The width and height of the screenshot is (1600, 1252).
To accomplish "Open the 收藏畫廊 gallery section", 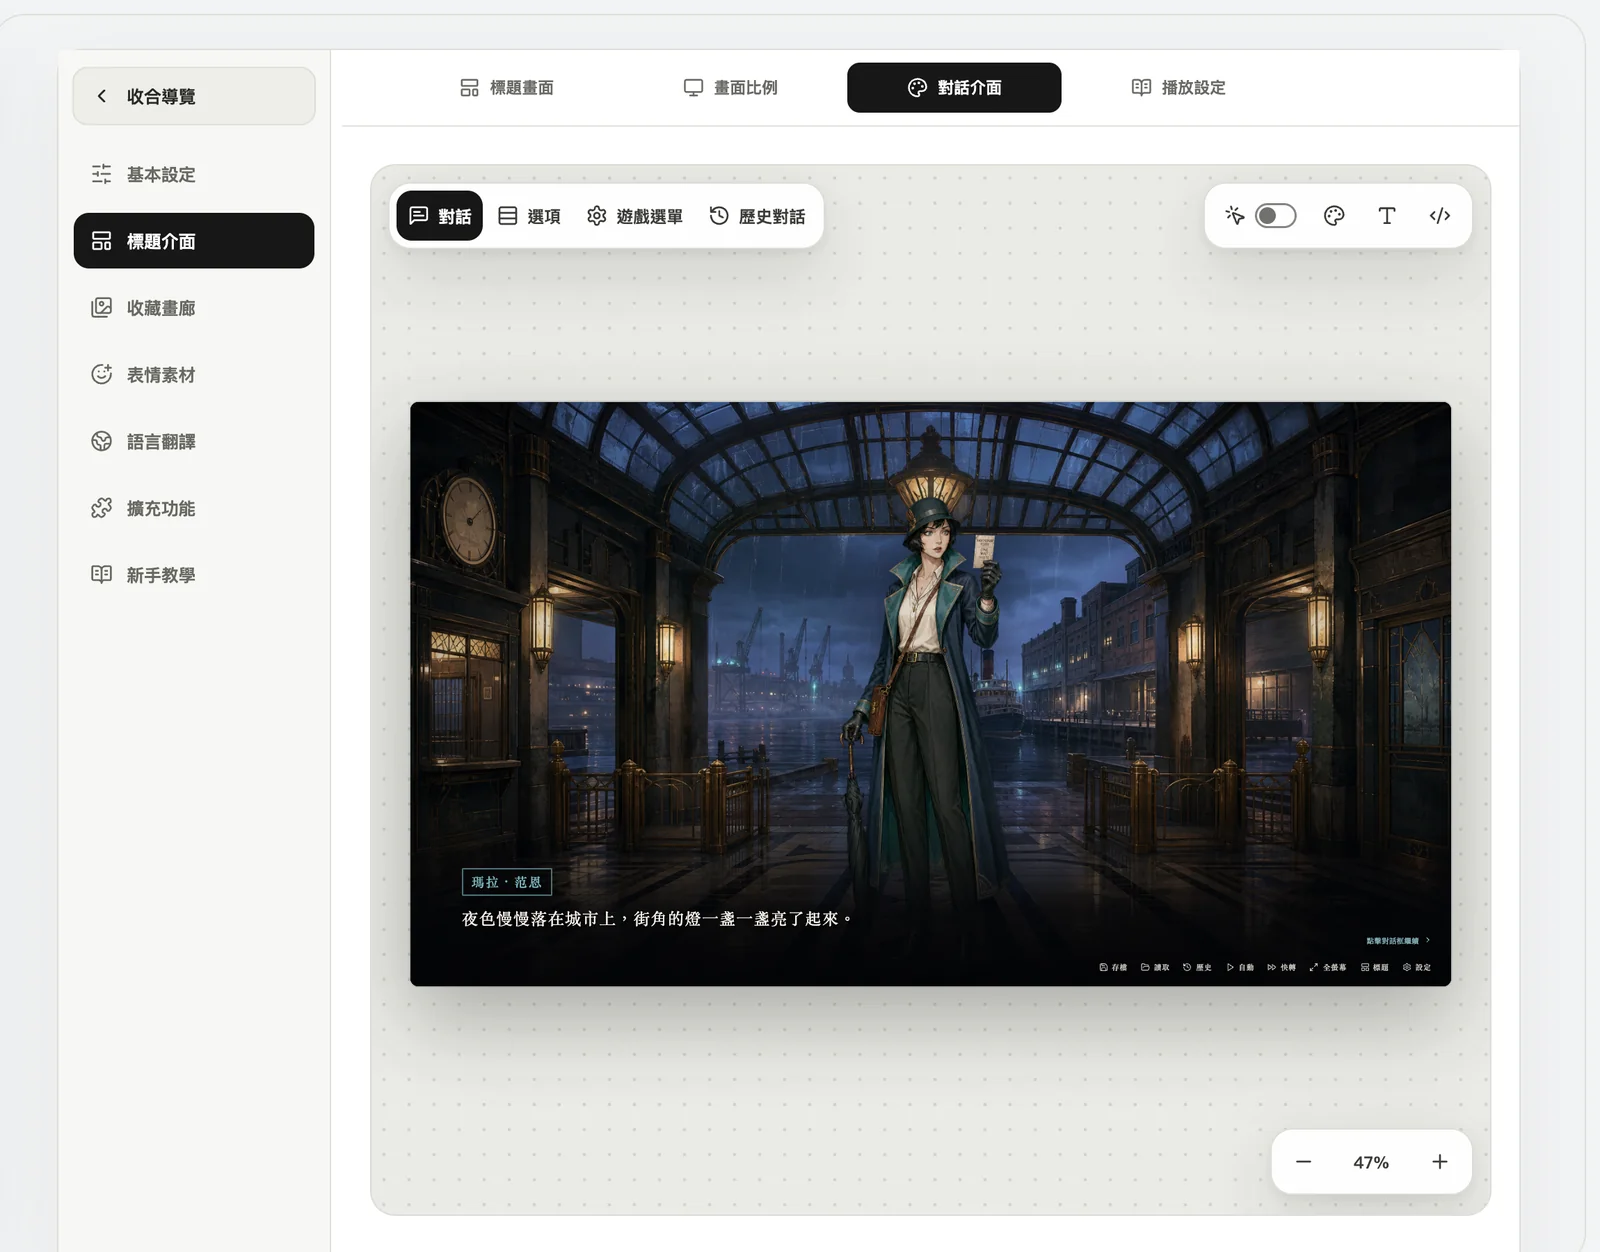I will pyautogui.click(x=194, y=308).
